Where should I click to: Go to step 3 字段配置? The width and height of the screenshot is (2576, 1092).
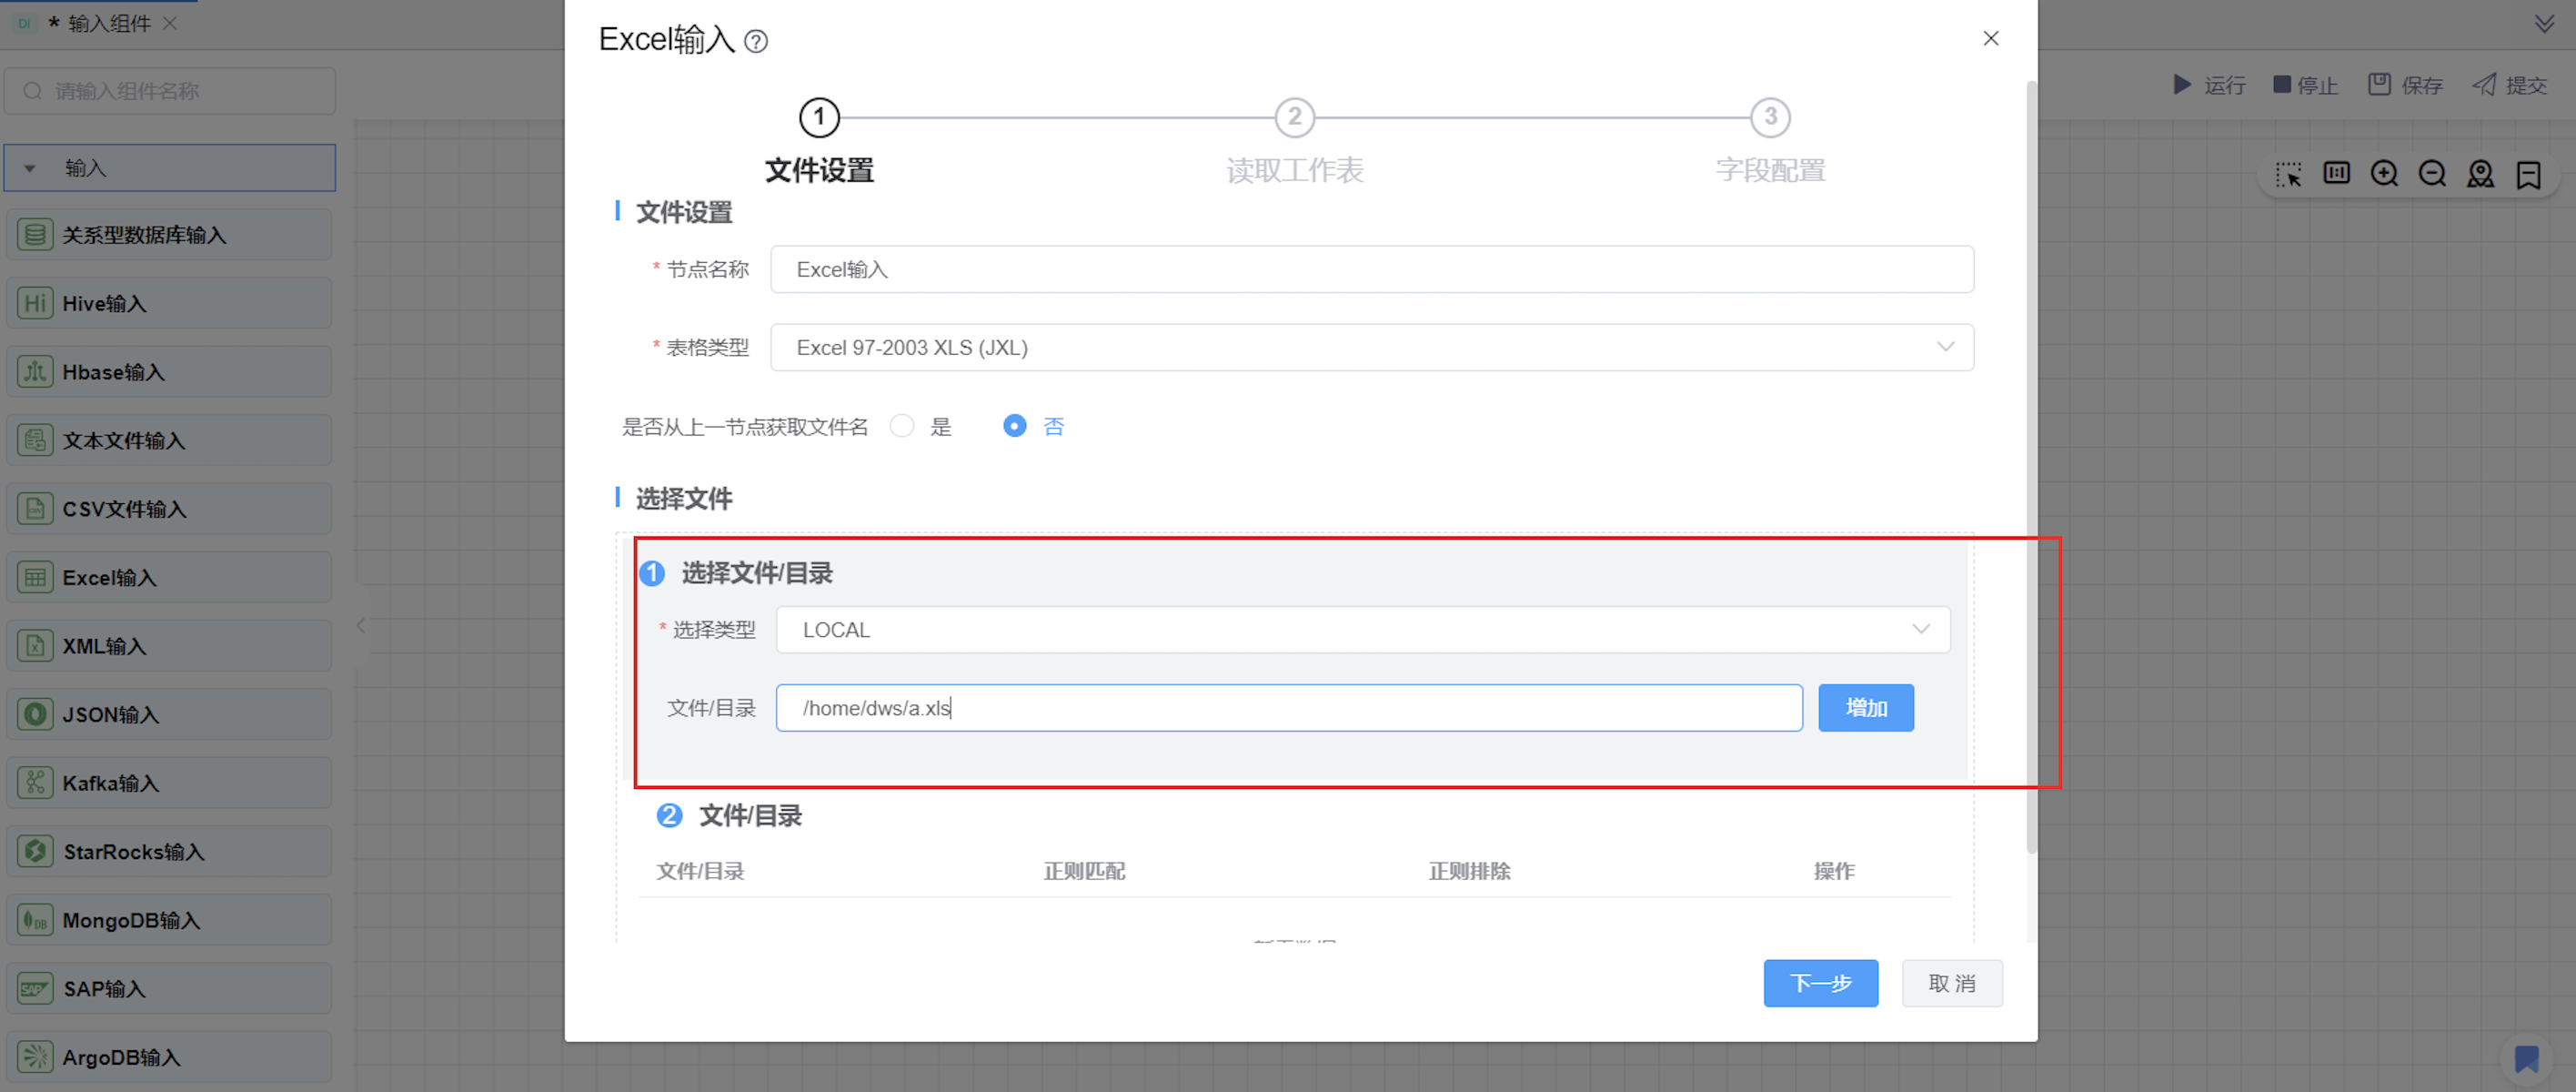(1769, 118)
